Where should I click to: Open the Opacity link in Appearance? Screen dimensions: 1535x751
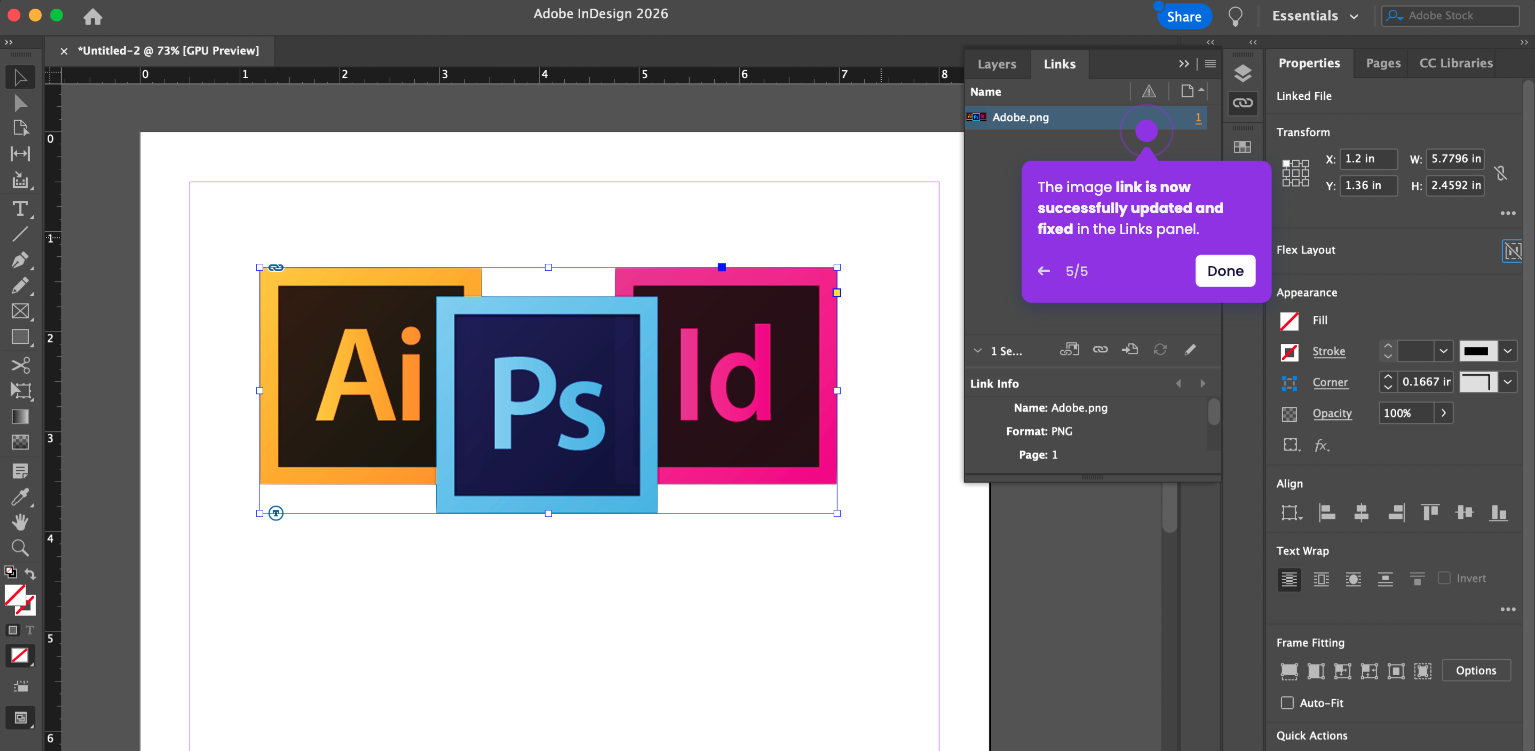tap(1333, 414)
